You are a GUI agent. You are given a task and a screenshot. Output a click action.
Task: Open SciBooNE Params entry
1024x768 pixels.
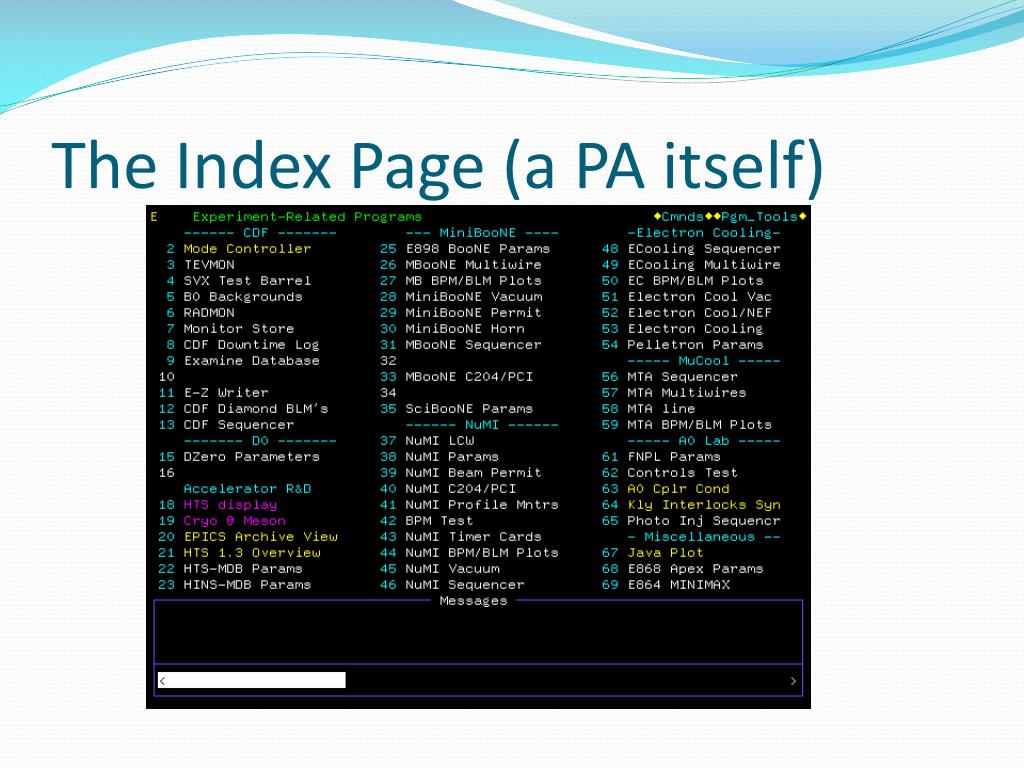coord(469,408)
